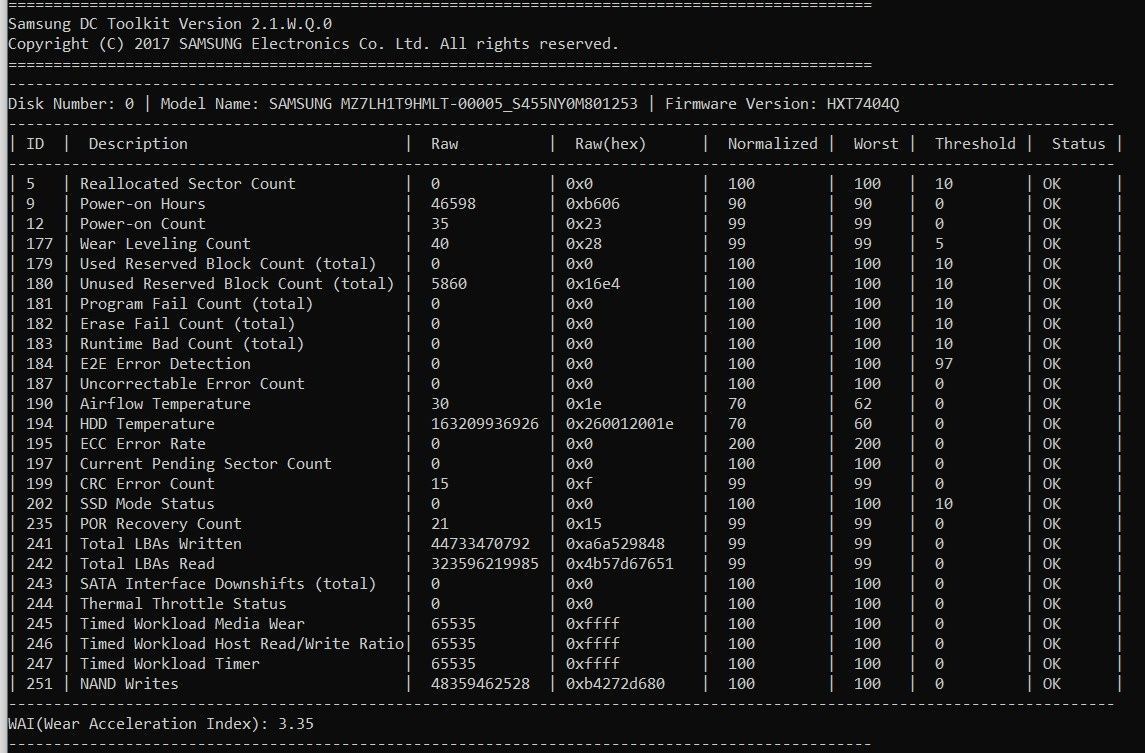Click 'Timed Workload Media Wear' description

coord(192,624)
